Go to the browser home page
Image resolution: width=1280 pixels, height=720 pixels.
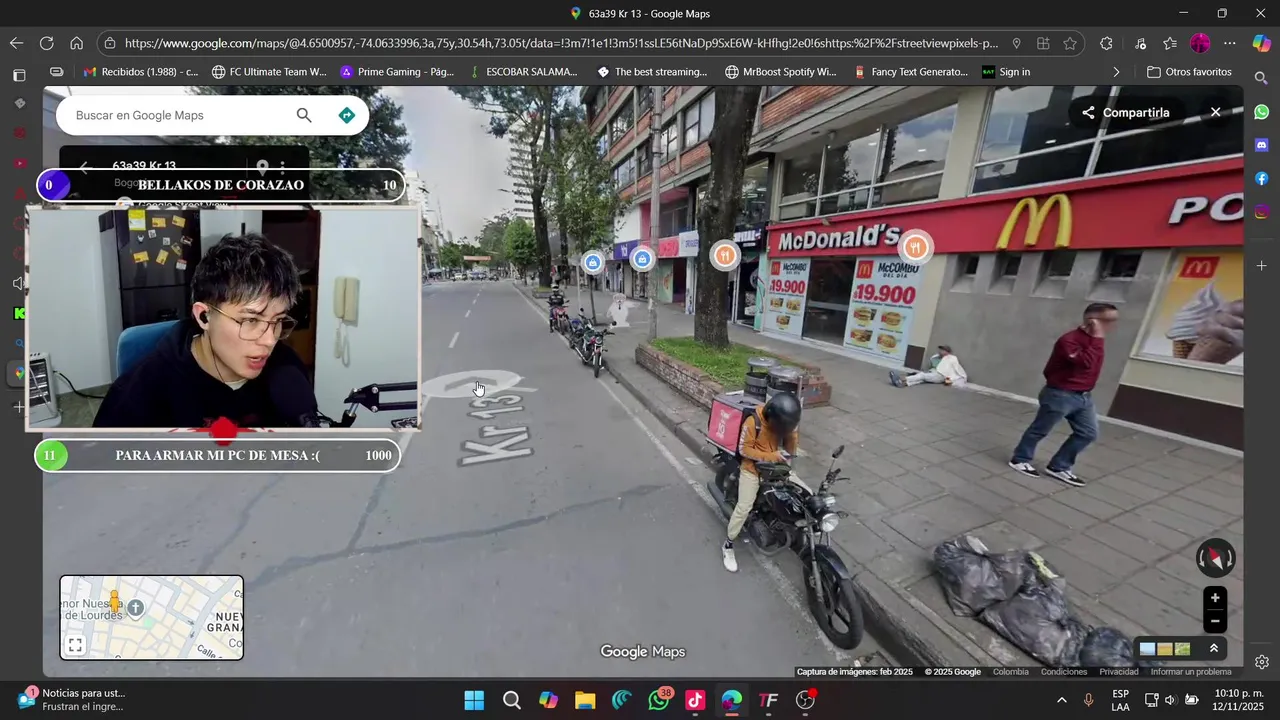76,43
